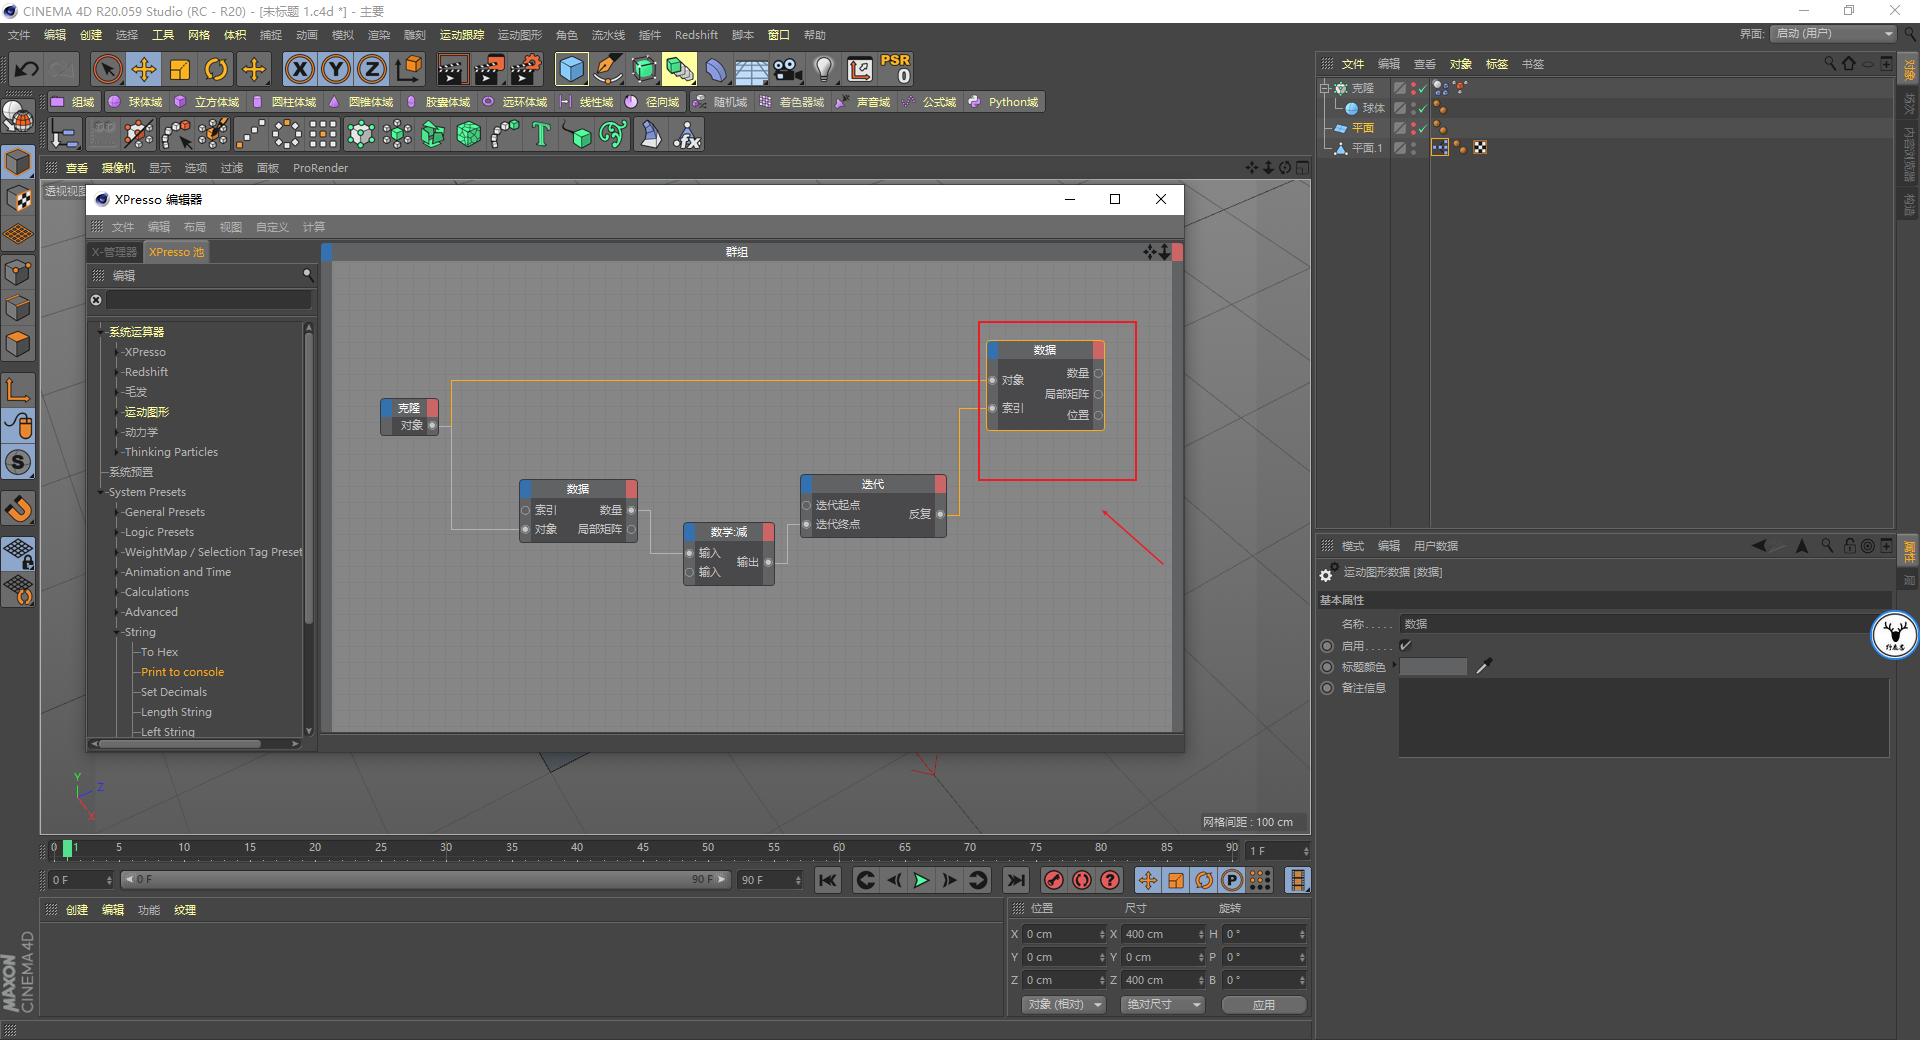Open 标签 menu in Object Manager
Screen dimensions: 1920x1040
1497,64
